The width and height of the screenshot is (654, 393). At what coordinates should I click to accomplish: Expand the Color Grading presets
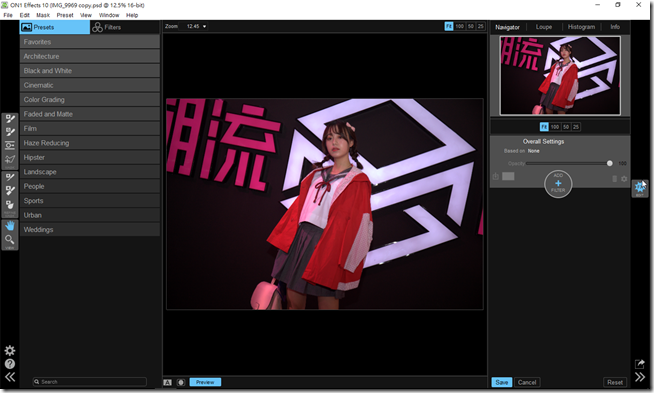click(x=90, y=100)
